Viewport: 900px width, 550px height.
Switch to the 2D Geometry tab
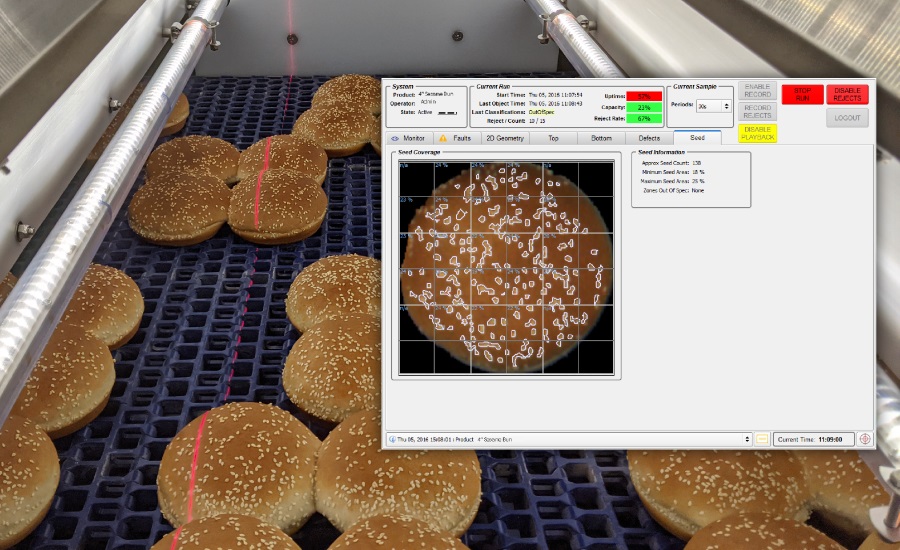pyautogui.click(x=504, y=138)
